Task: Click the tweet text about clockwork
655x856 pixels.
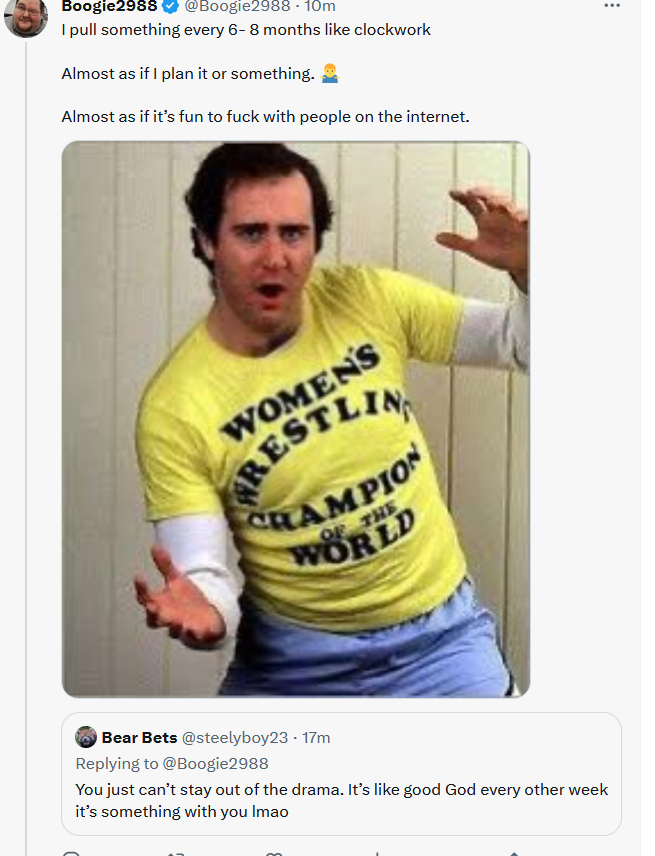Action: 246,29
